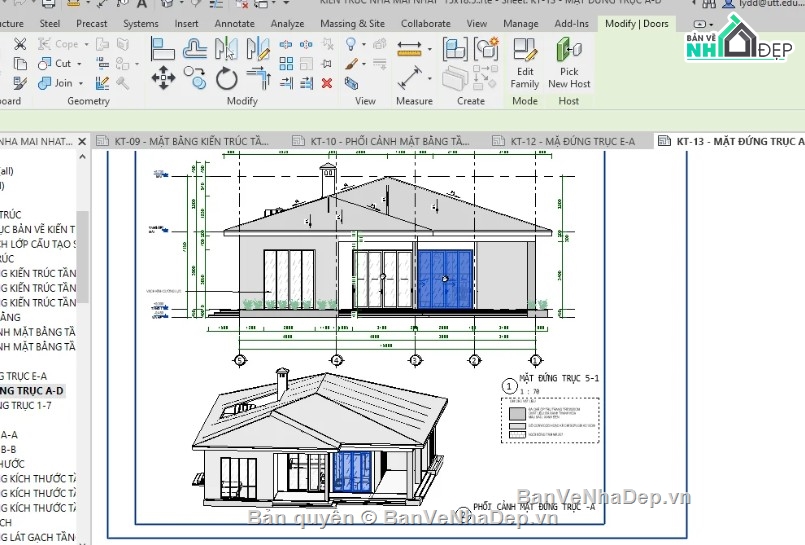
Task: Select the 'NG TRỤC A-D' sheet in browser
Action: [31, 391]
